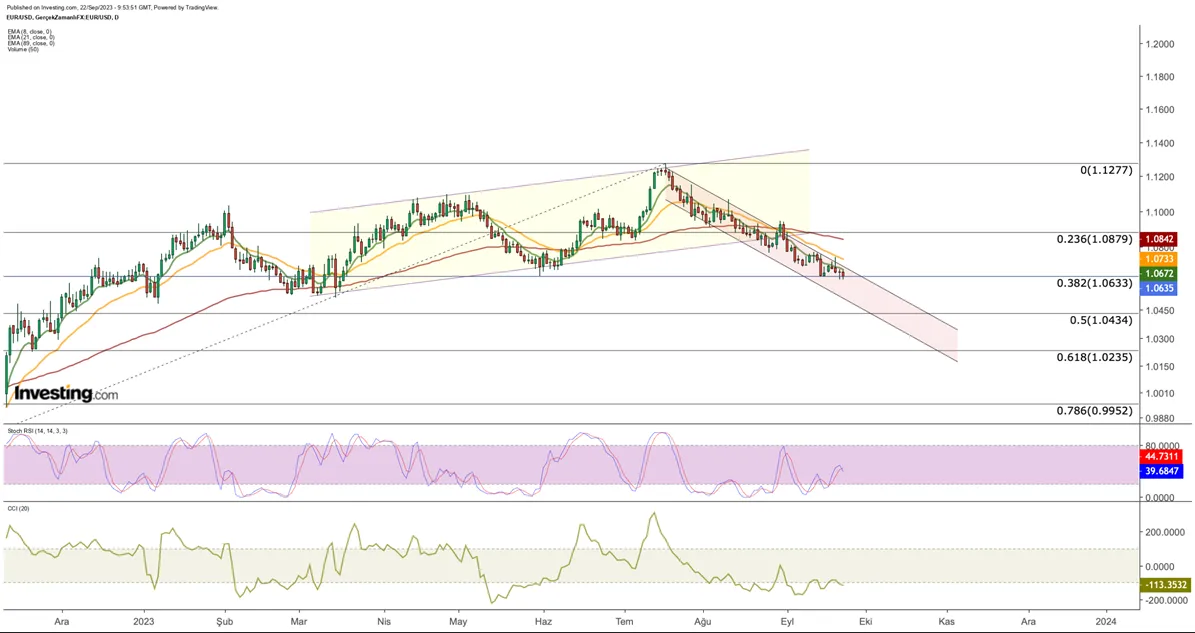Click the 1.1800 price axis label
1195x633 pixels.
coord(1159,77)
